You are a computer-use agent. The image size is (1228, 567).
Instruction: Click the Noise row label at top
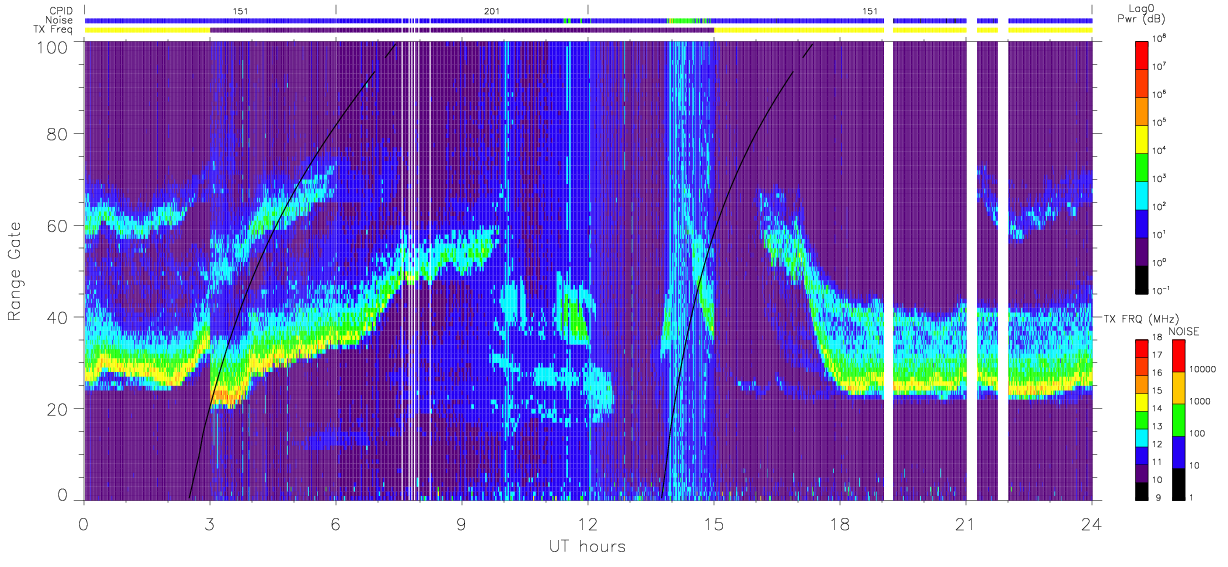[60, 20]
